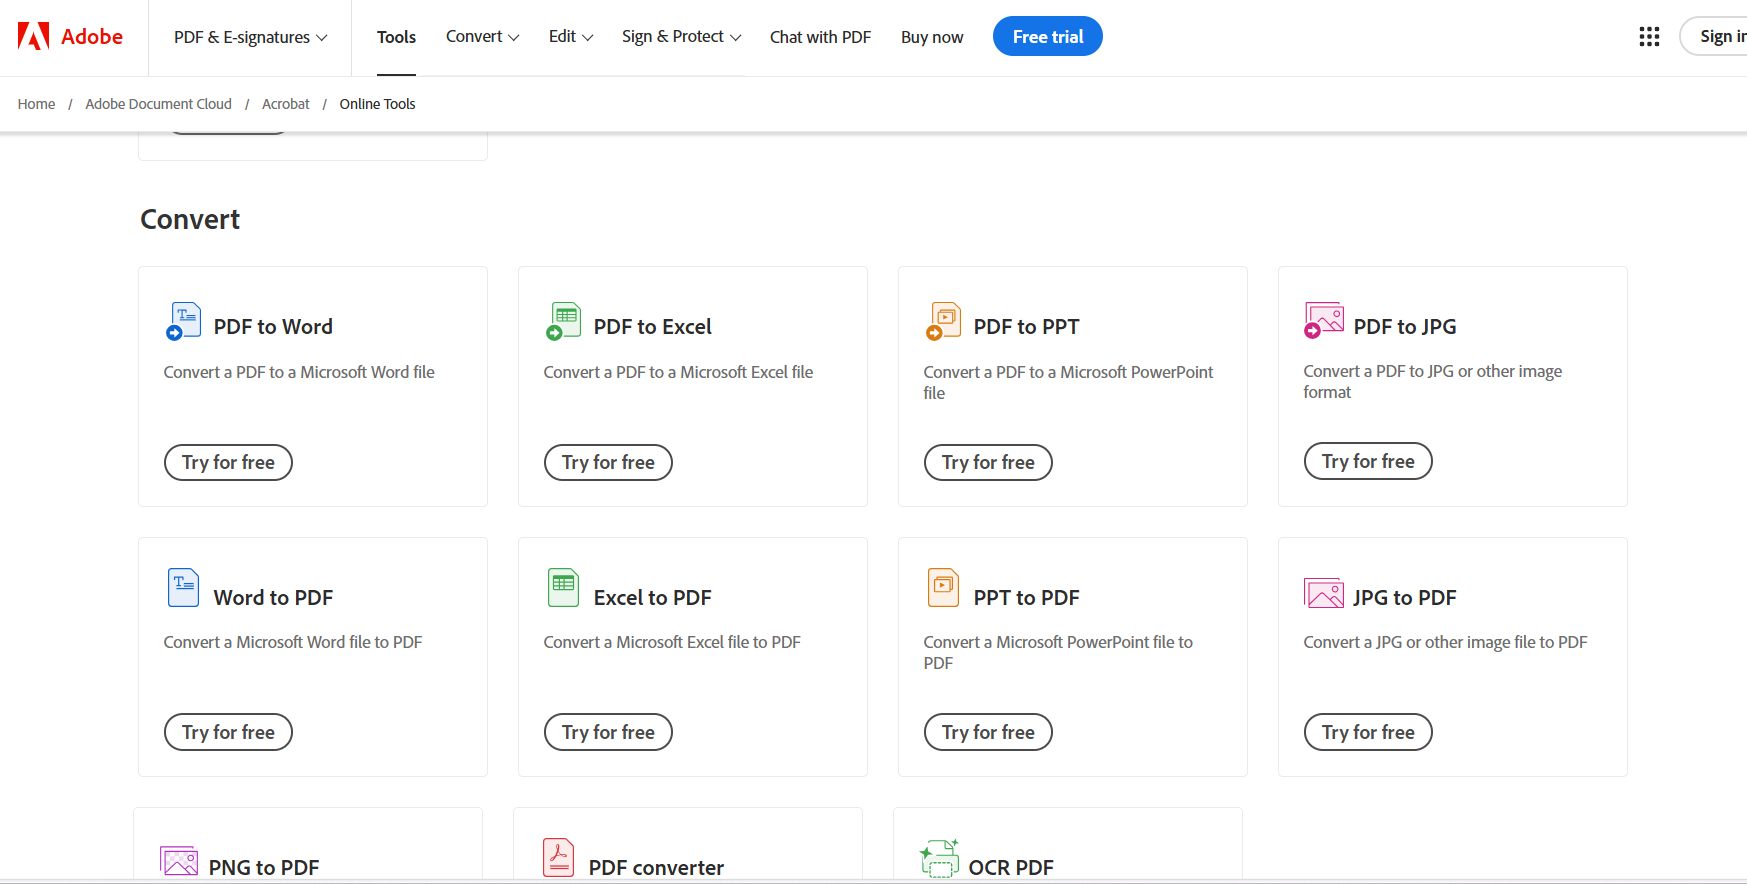This screenshot has height=884, width=1747.
Task: Click the PNG to PDF icon
Action: pyautogui.click(x=178, y=861)
